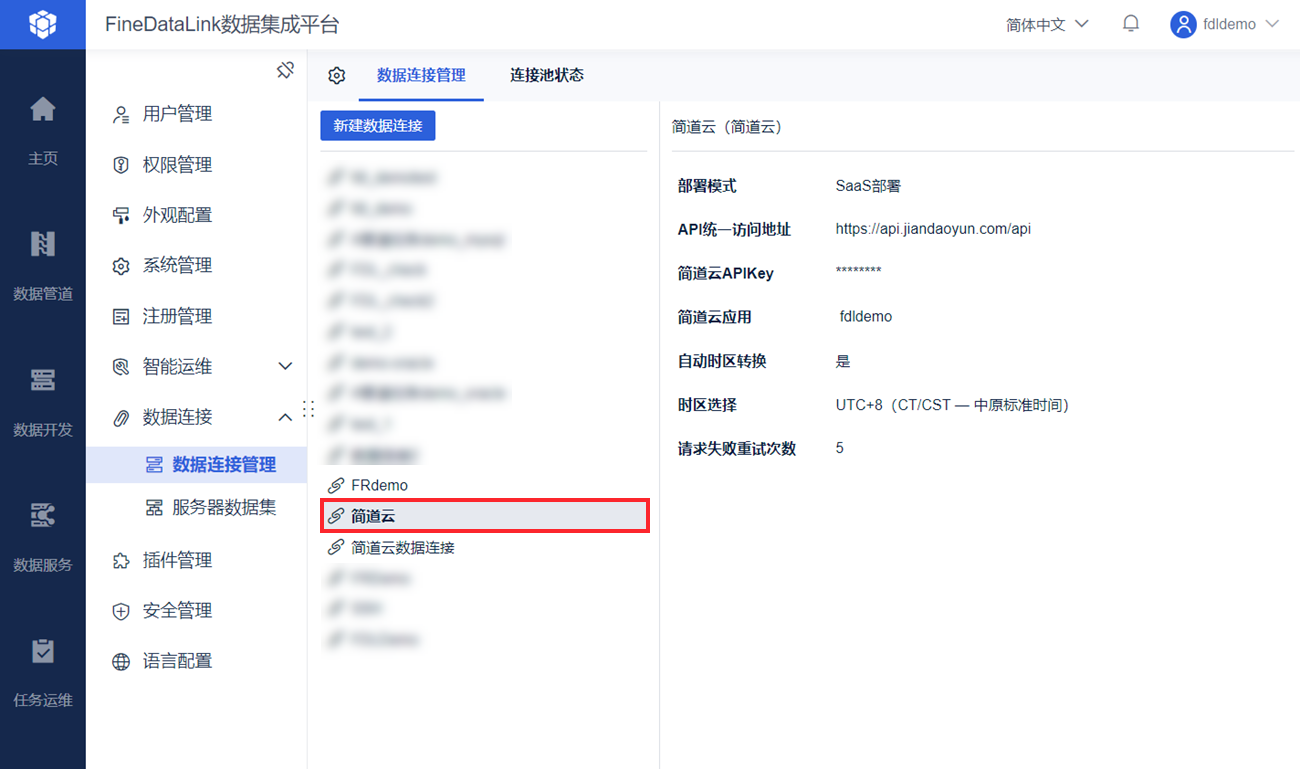Unpin the side menu with pin icon
1300x769 pixels.
(285, 70)
